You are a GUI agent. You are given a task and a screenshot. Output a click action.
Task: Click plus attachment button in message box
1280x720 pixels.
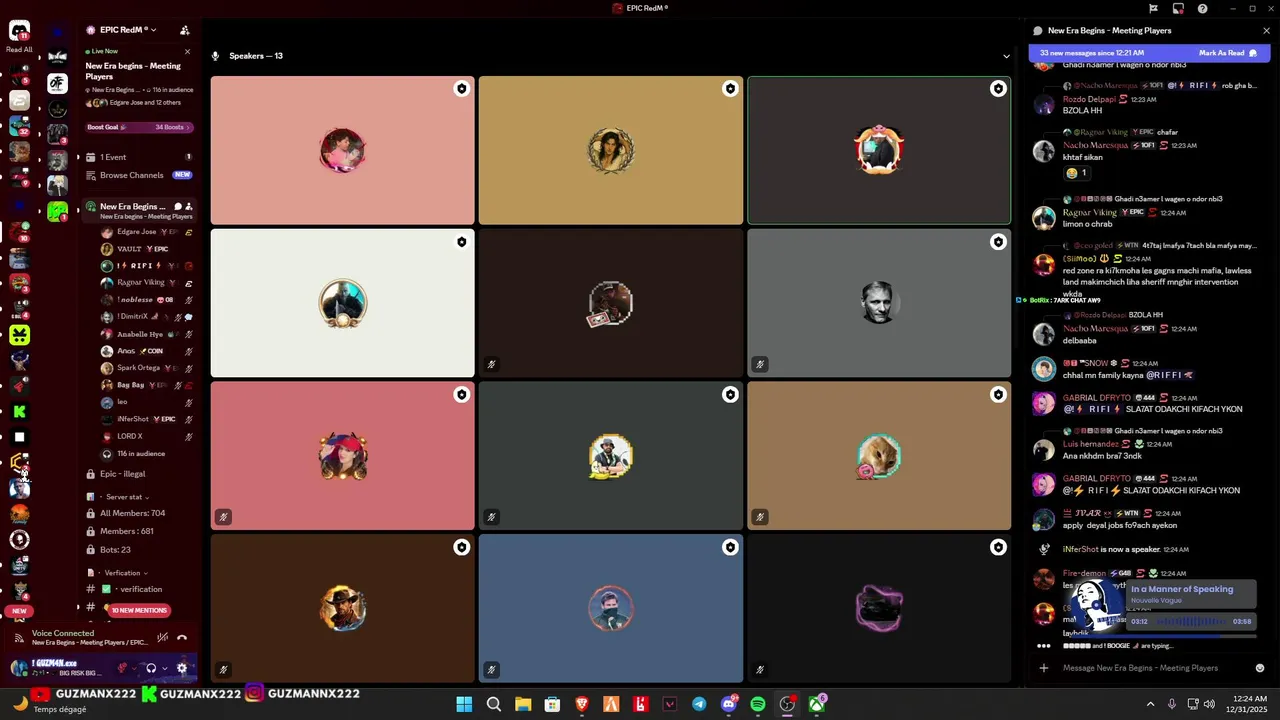pos(1044,668)
